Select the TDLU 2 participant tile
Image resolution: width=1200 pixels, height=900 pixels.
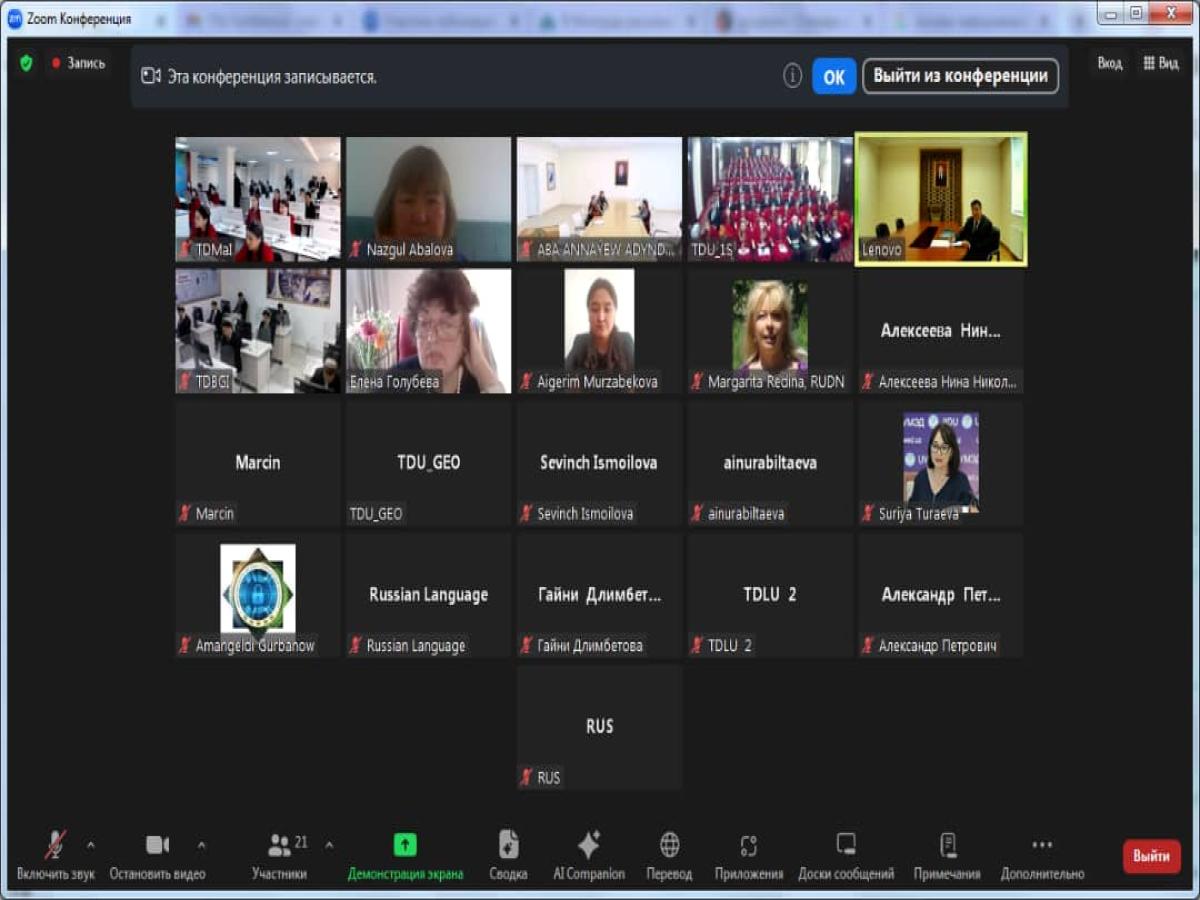tap(770, 595)
